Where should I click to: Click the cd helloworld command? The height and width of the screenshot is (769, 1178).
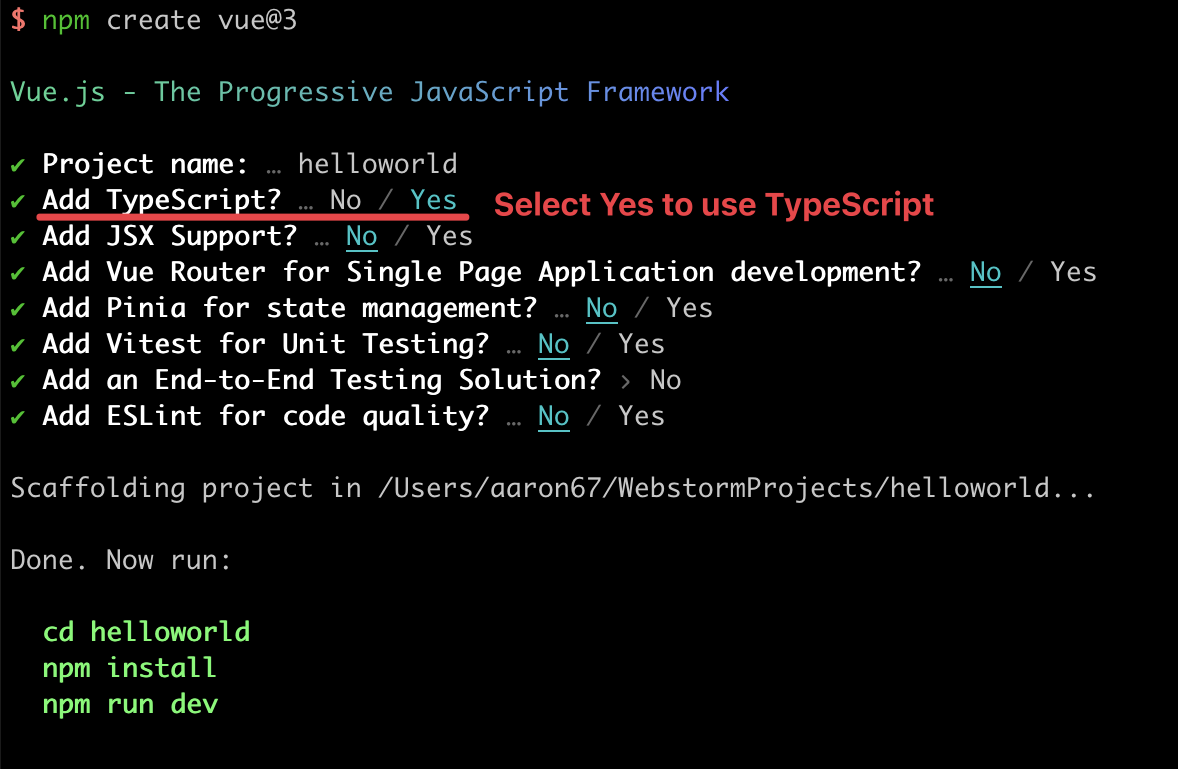(x=146, y=632)
